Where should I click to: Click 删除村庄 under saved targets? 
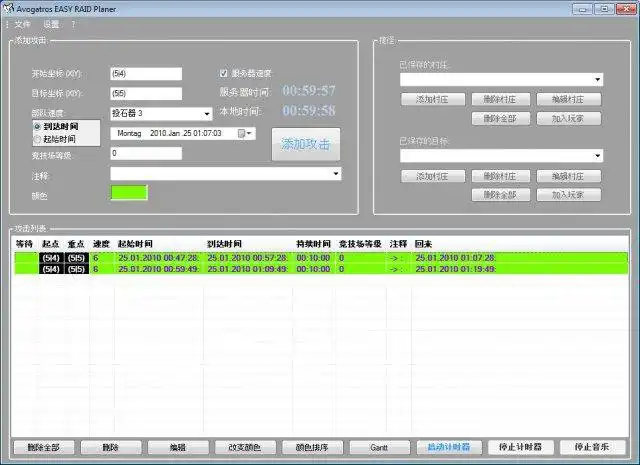point(501,176)
